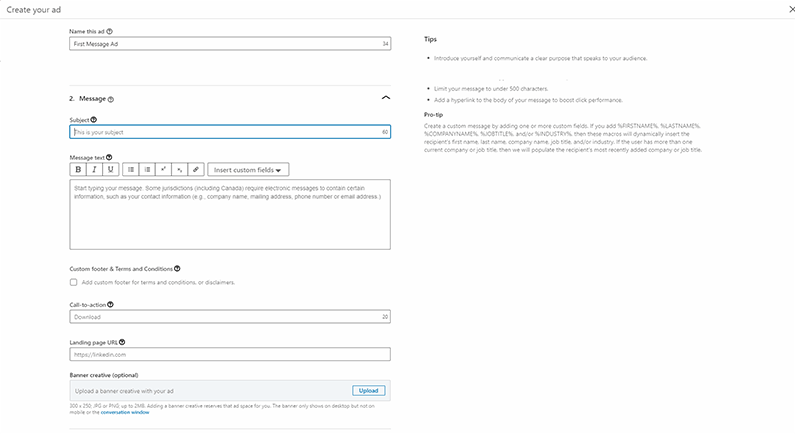Collapse the Message section chevron
Viewport: 795px width, 434px height.
click(386, 98)
